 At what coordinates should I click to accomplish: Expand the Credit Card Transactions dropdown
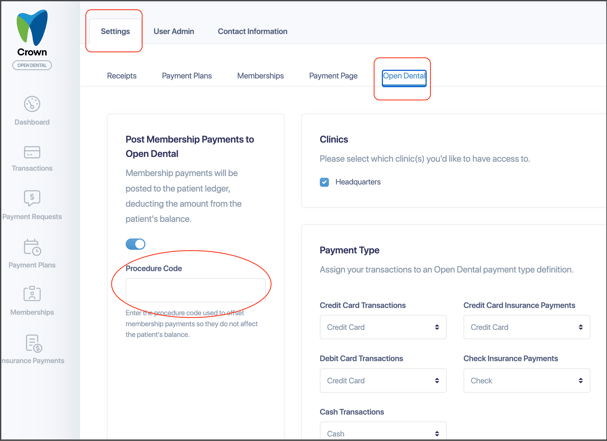383,327
